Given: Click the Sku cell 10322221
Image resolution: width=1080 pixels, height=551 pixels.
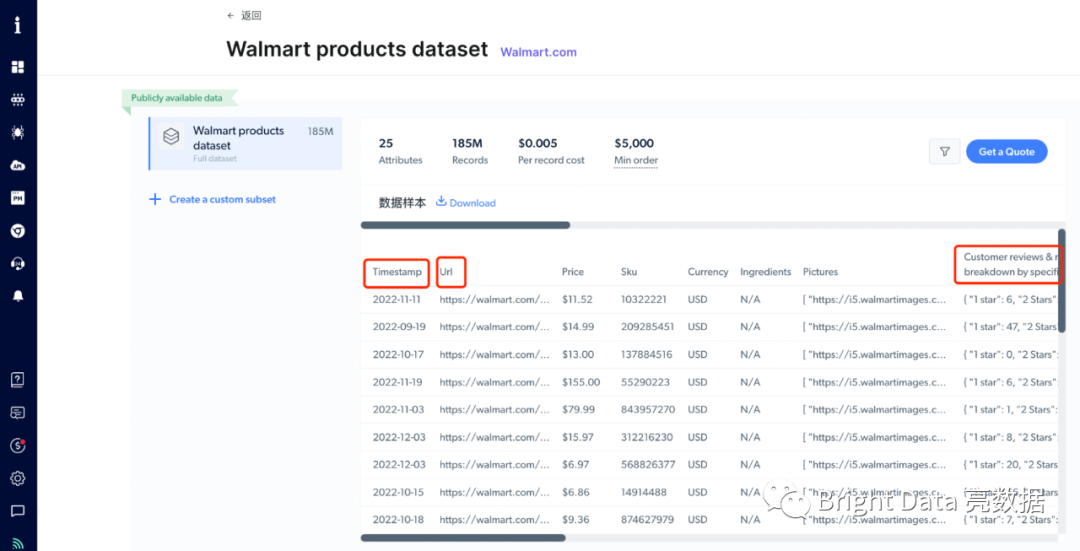Looking at the screenshot, I should tap(643, 300).
